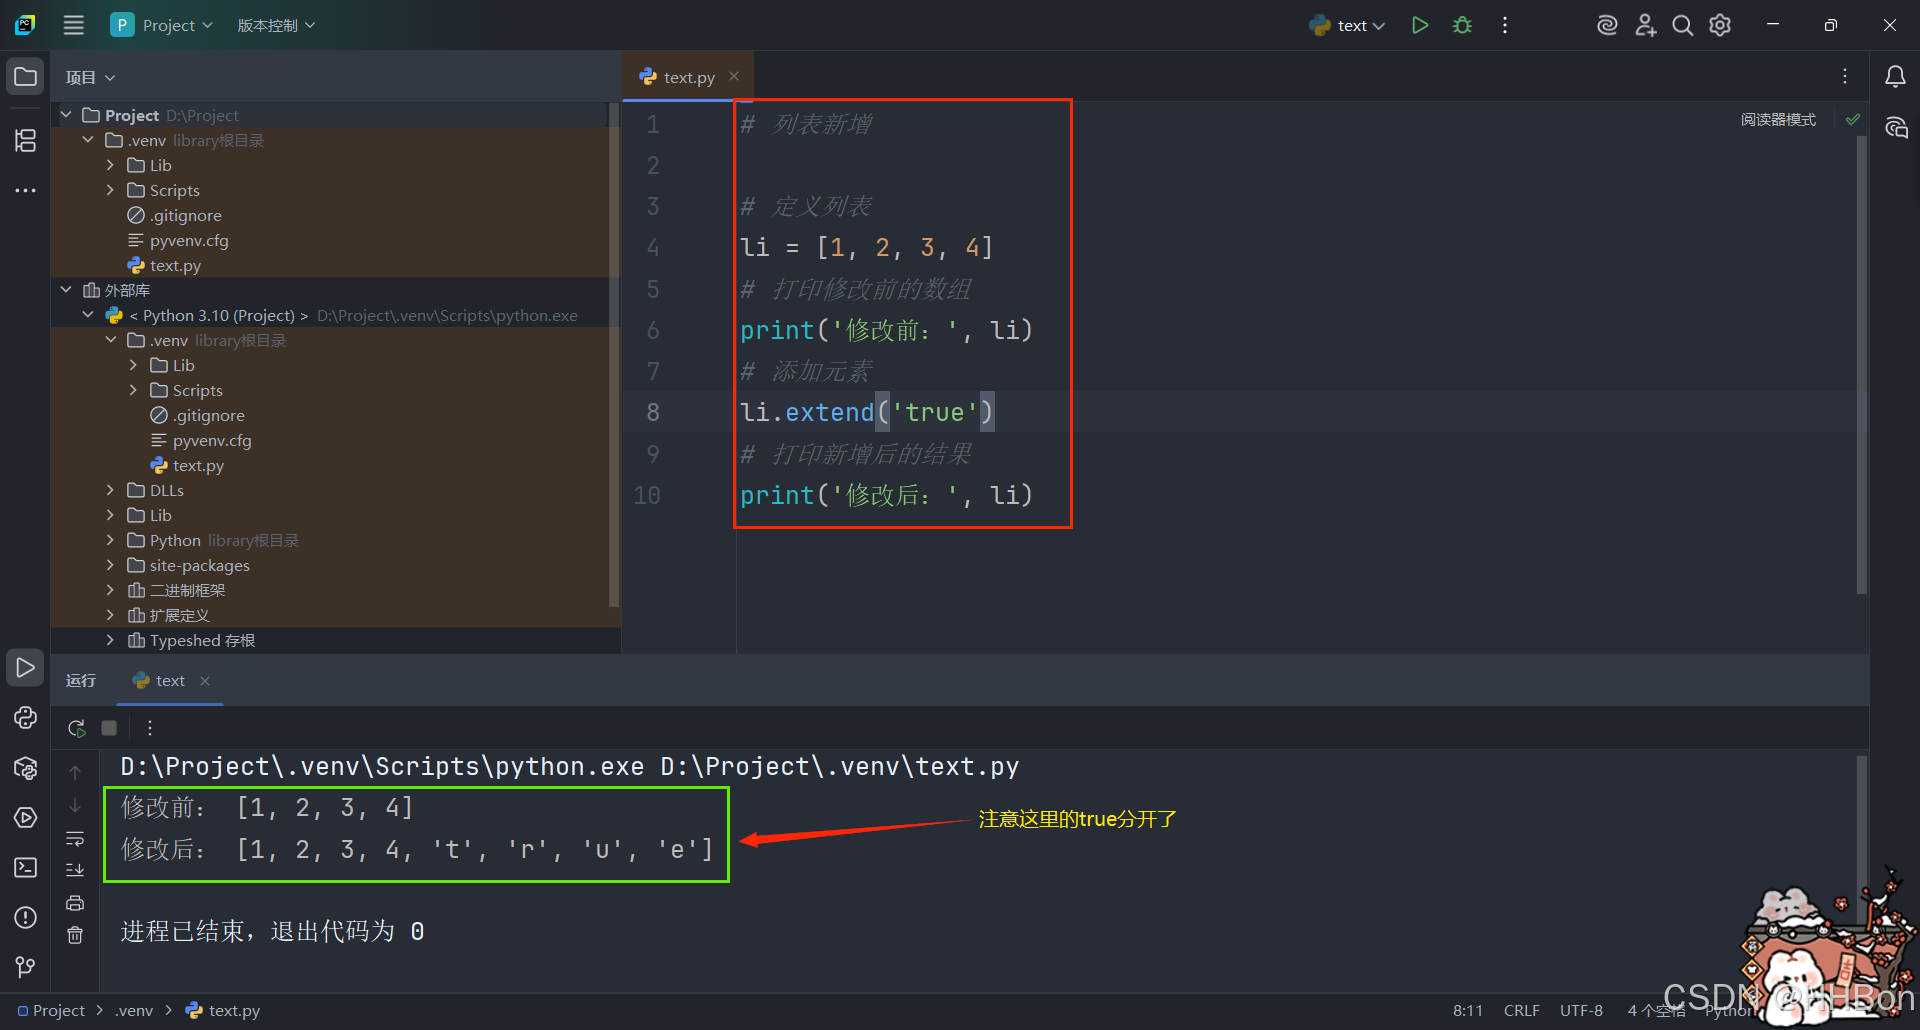
Task: Toggle soft-wrap in run console
Action: point(75,839)
